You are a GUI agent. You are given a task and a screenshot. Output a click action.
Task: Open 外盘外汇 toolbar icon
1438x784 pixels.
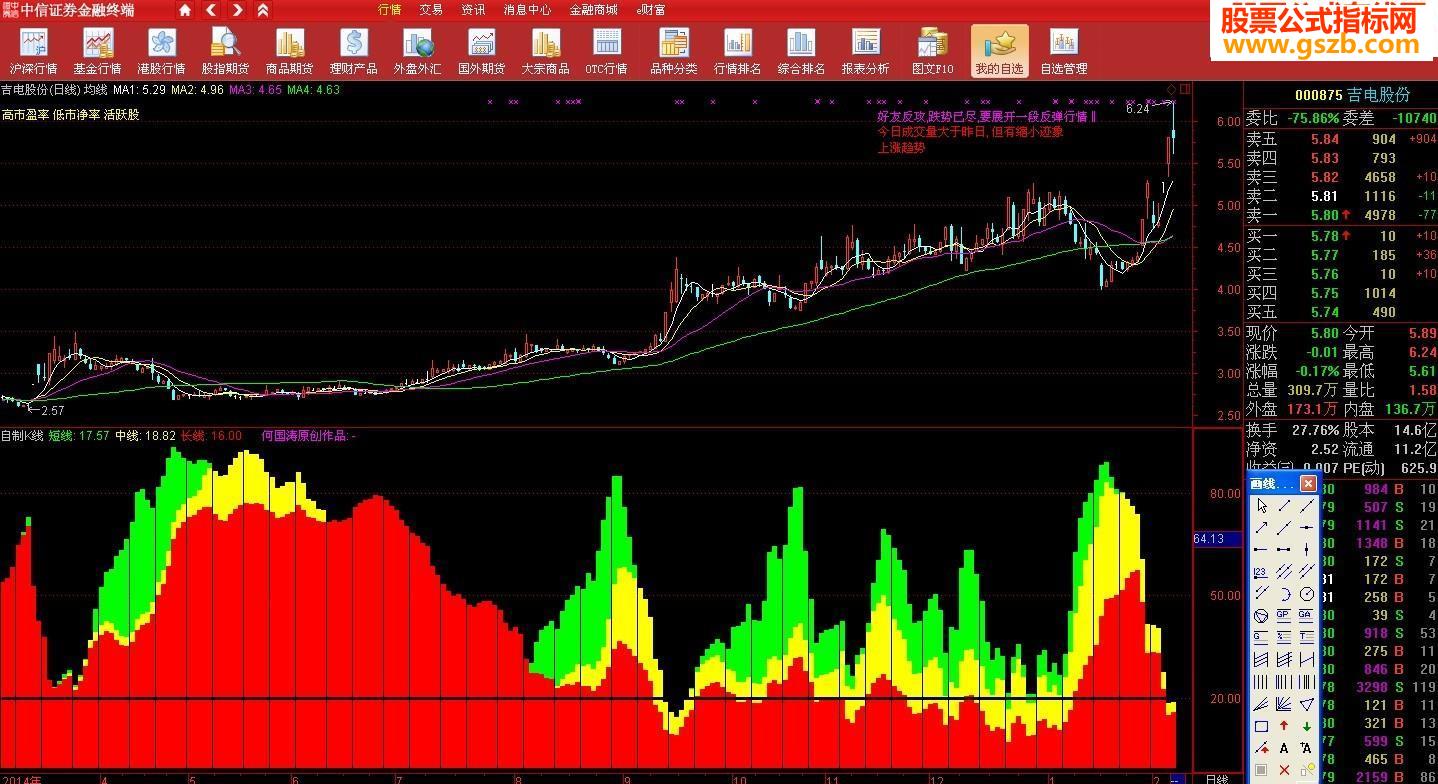tap(417, 51)
